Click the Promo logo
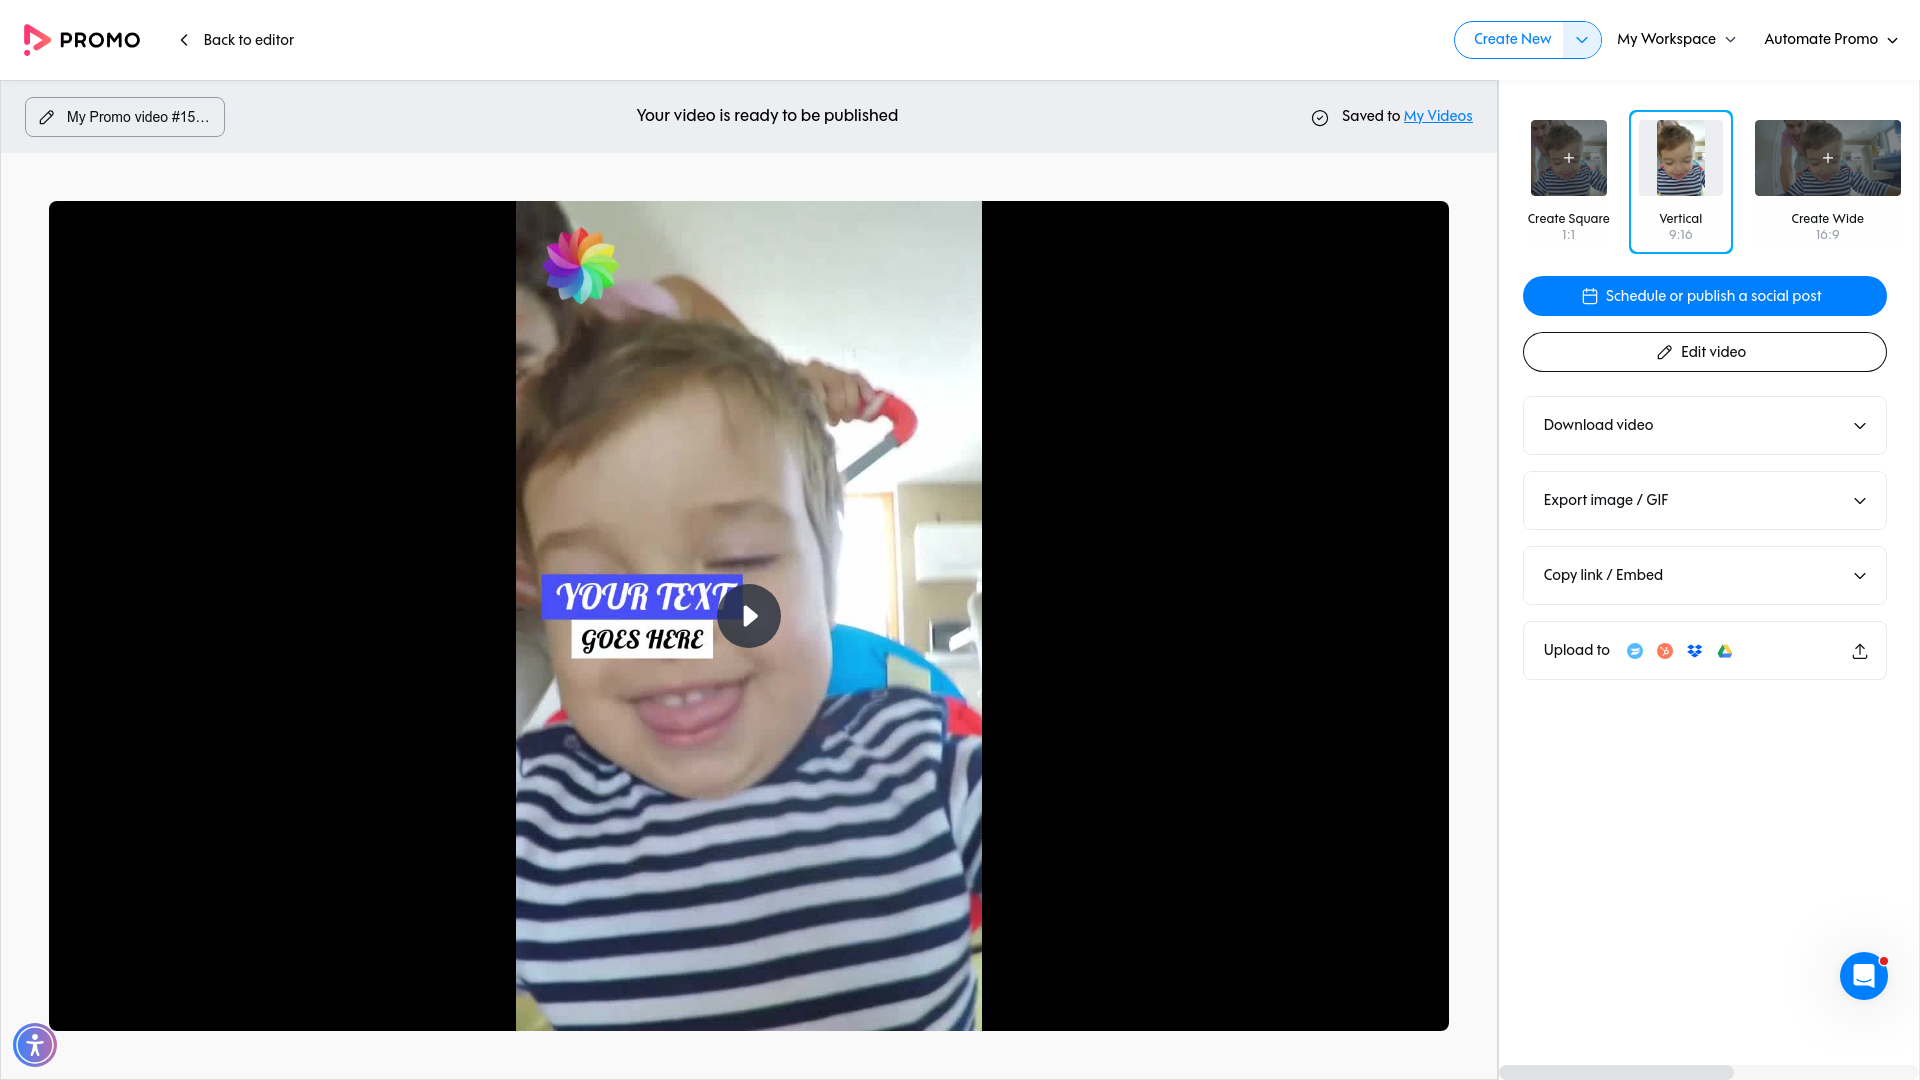 [x=81, y=39]
